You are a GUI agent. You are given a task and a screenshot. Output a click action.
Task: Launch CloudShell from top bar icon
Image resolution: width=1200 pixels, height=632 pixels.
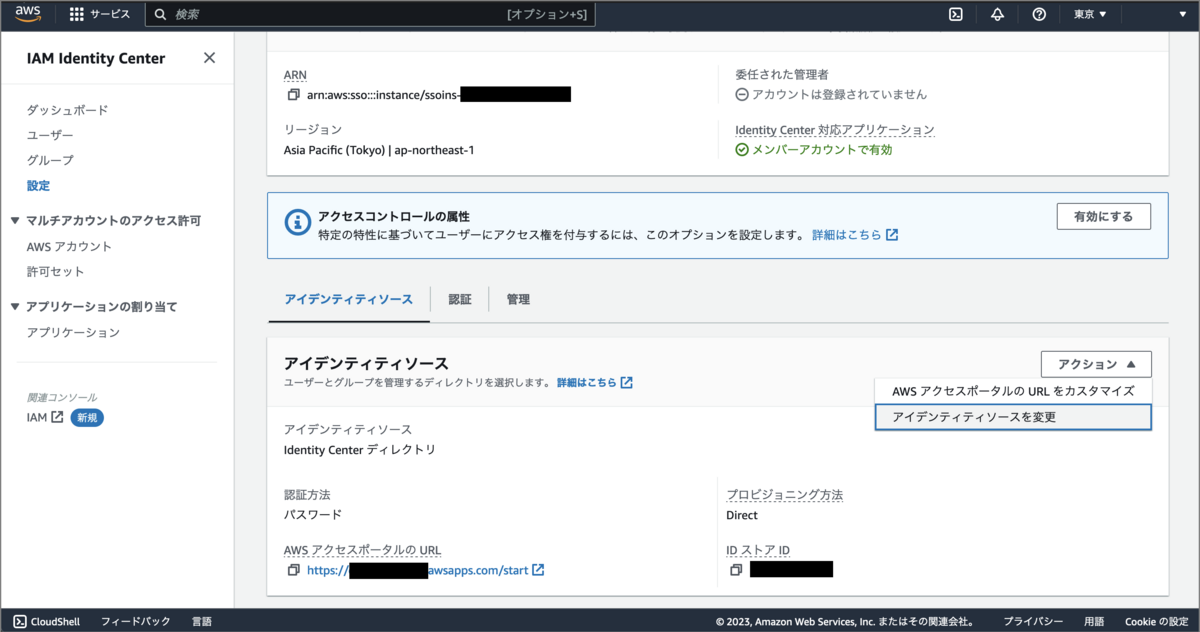point(955,14)
